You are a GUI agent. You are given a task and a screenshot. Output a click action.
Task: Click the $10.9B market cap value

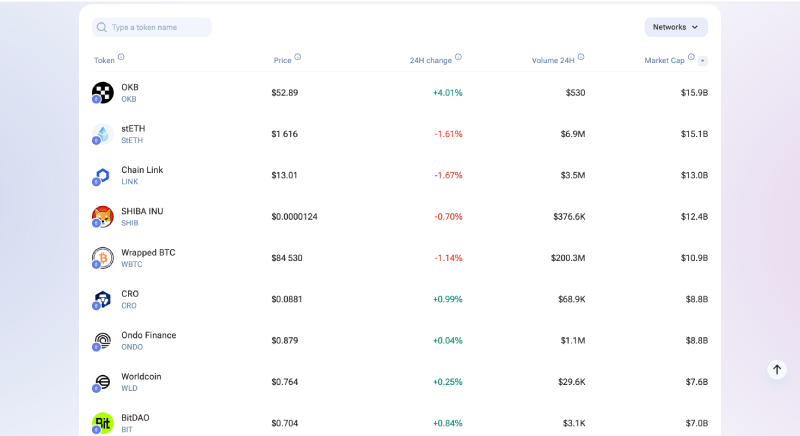click(x=694, y=258)
